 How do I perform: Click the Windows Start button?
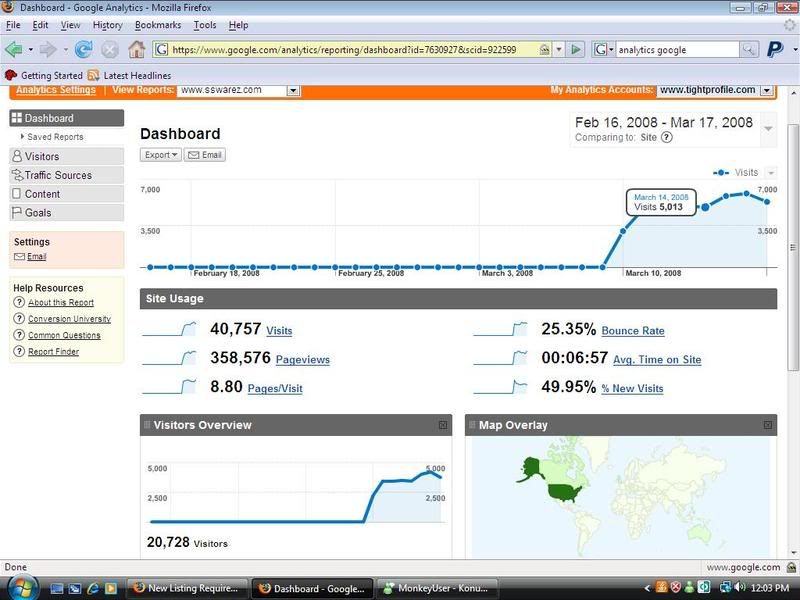(x=20, y=588)
